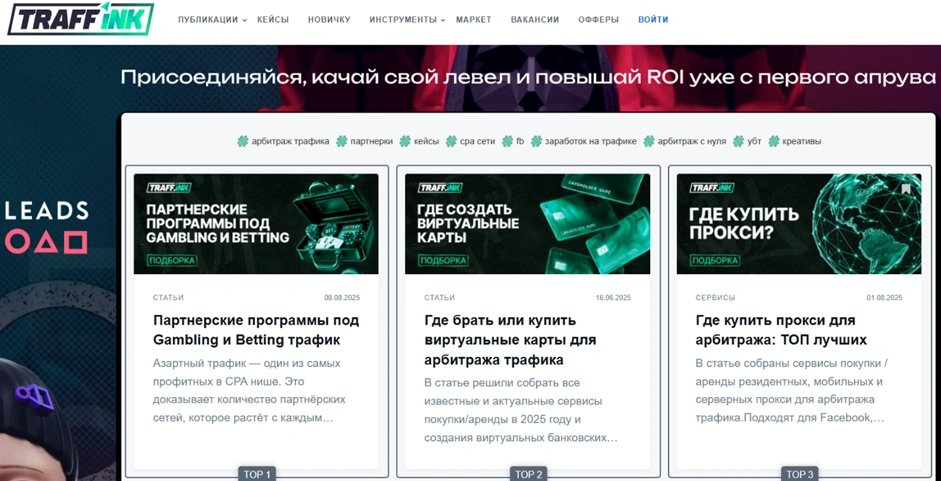Click the Traff.ink logo in header
The image size is (941, 481).
click(x=81, y=19)
